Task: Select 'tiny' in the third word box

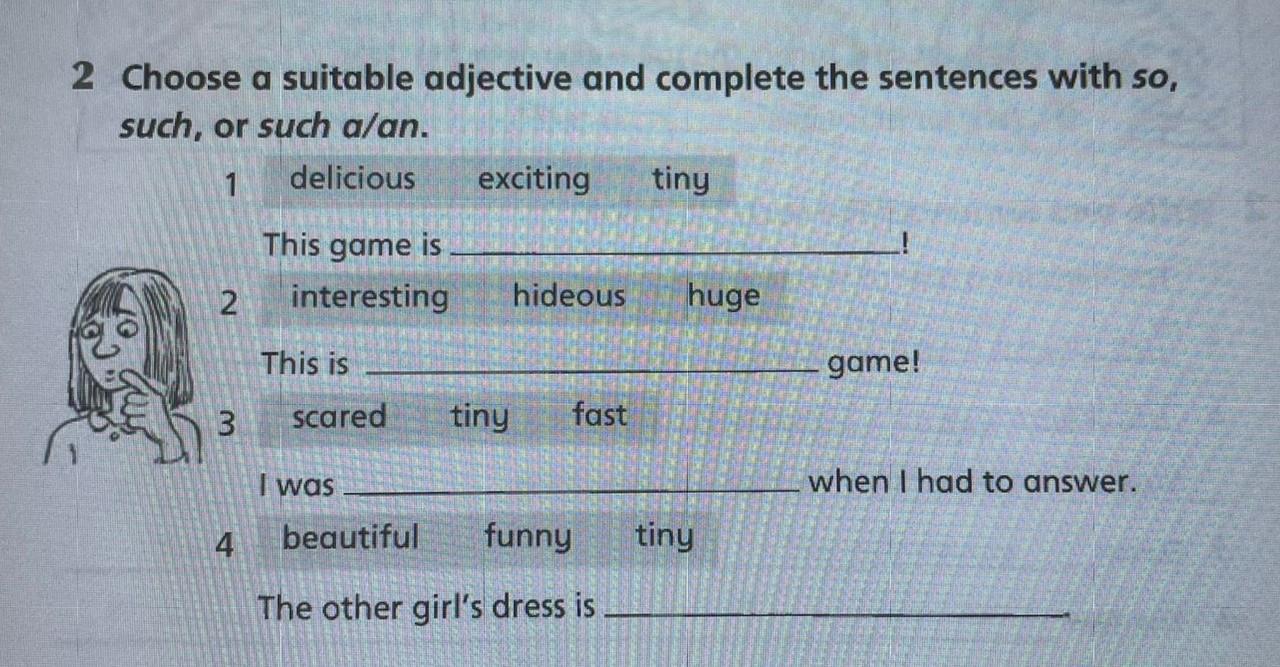Action: [479, 416]
